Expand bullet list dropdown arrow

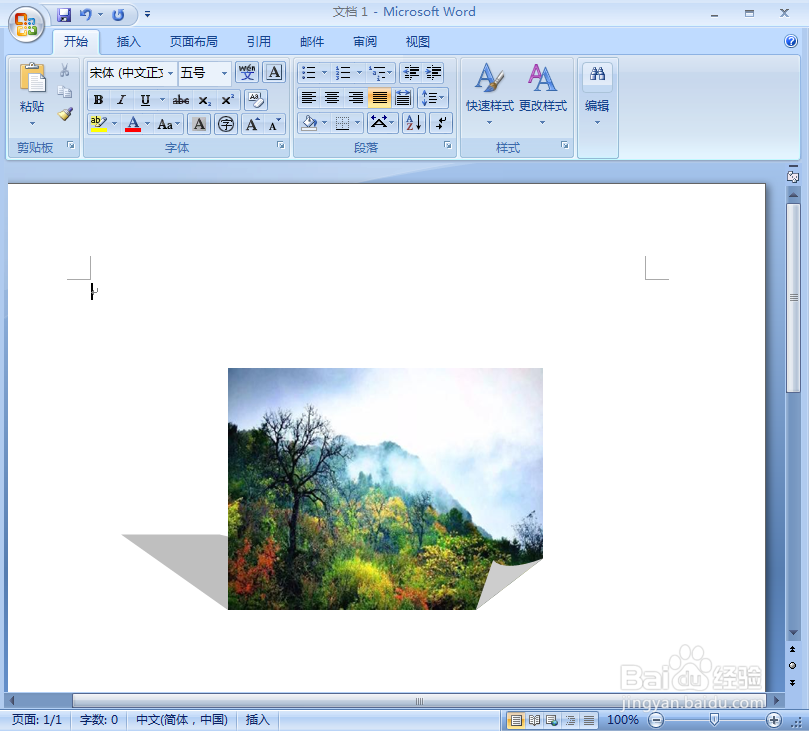click(324, 73)
